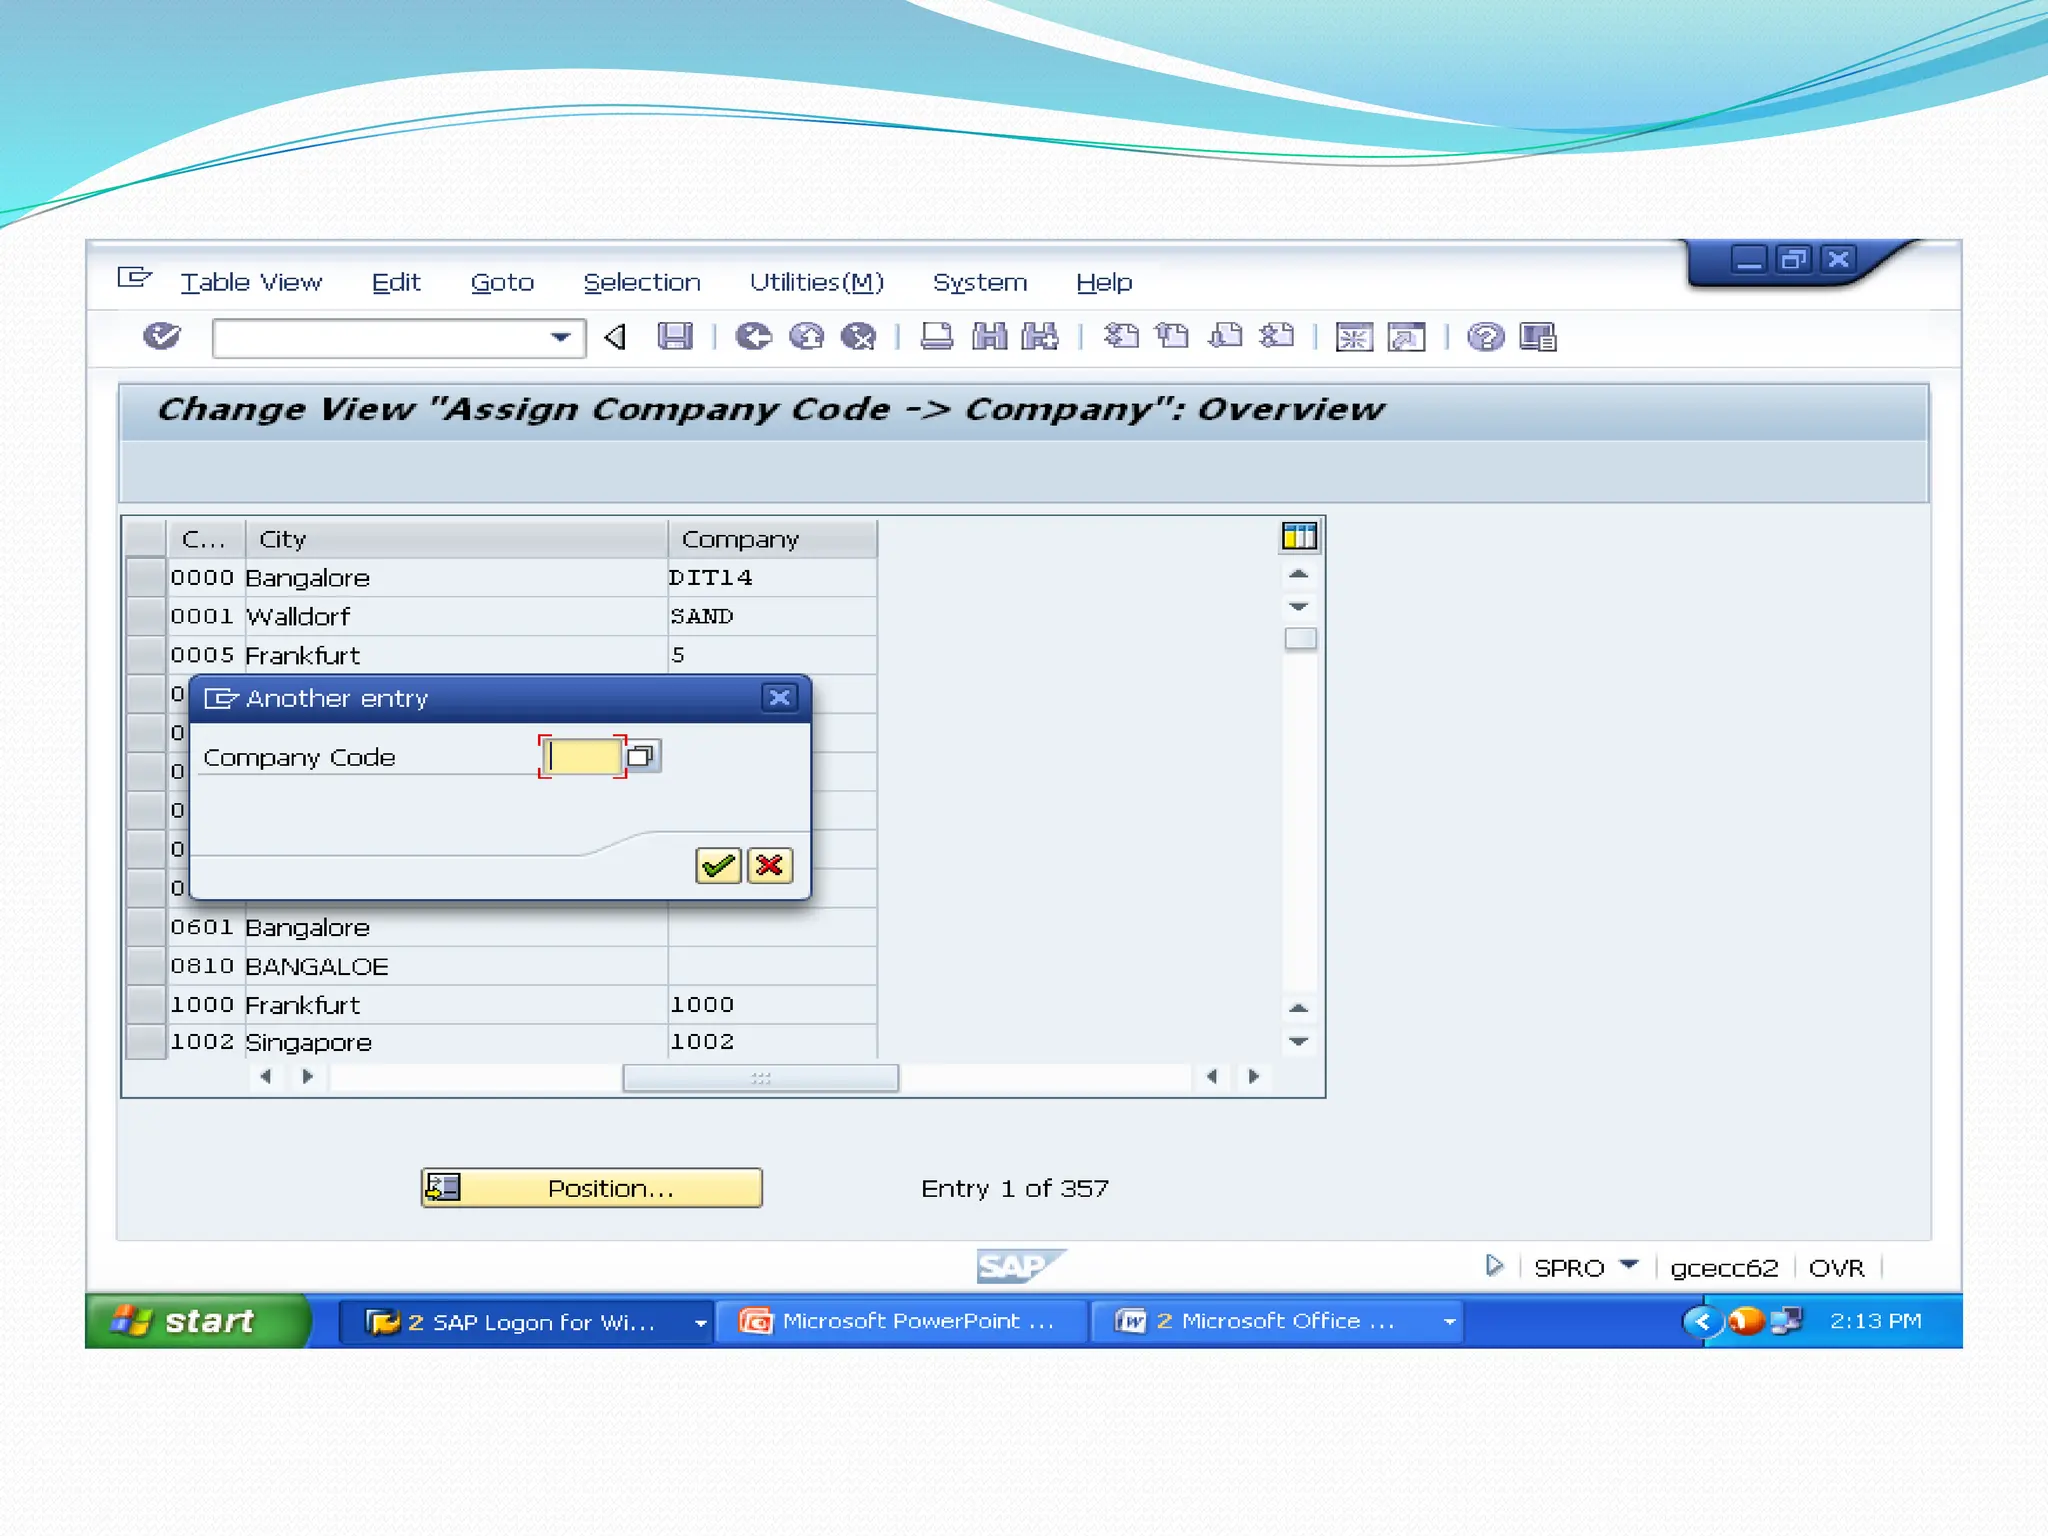The height and width of the screenshot is (1536, 2048).
Task: Expand the command field dropdown arrow
Action: [561, 338]
